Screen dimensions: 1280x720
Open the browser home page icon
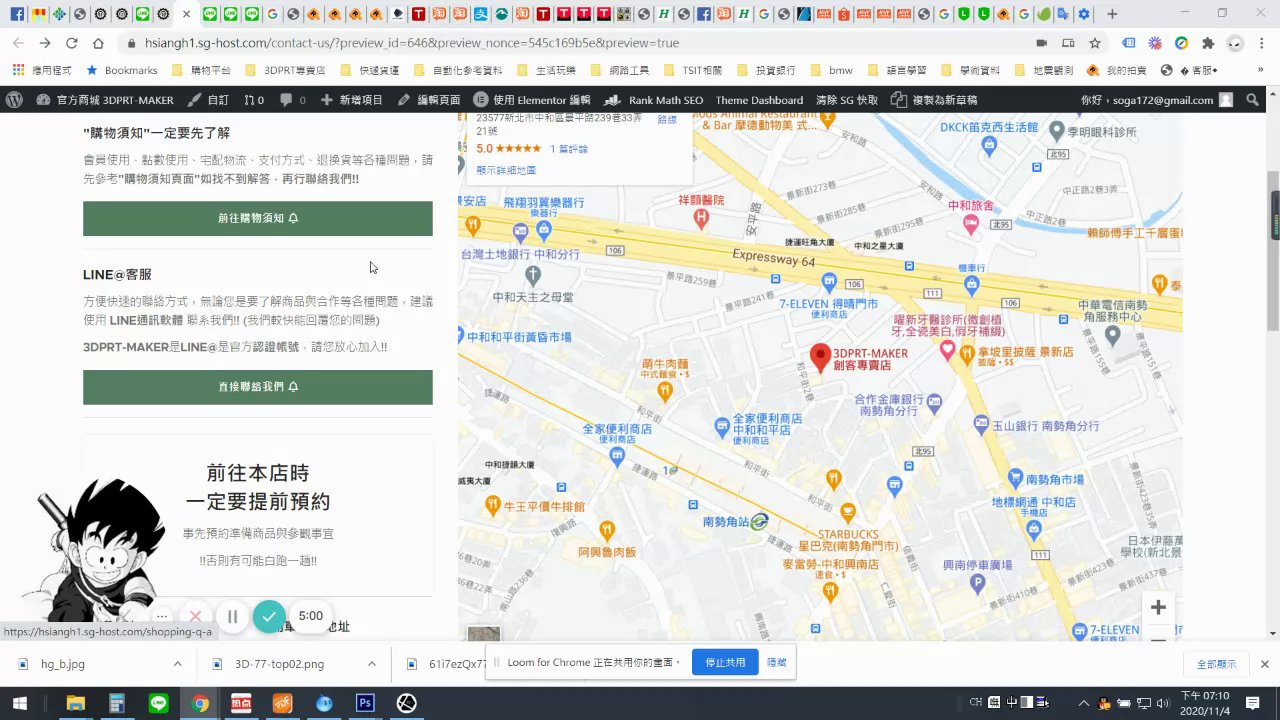pyautogui.click(x=98, y=43)
